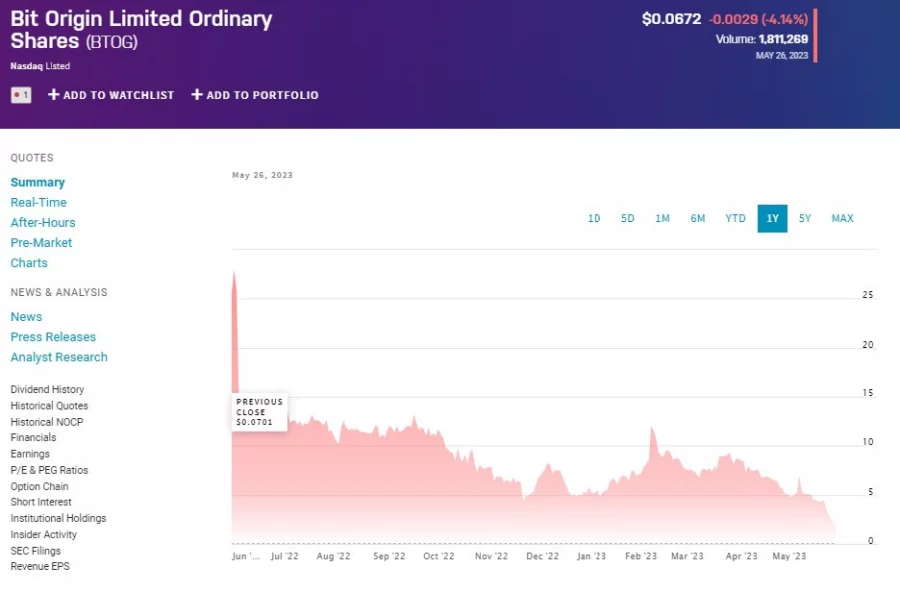Open Analyst Research

(59, 357)
